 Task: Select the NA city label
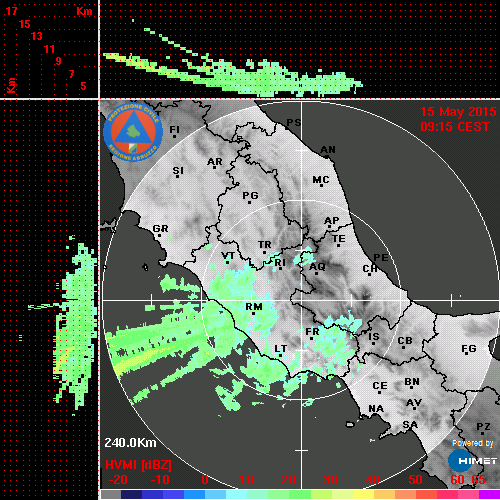tap(376, 408)
